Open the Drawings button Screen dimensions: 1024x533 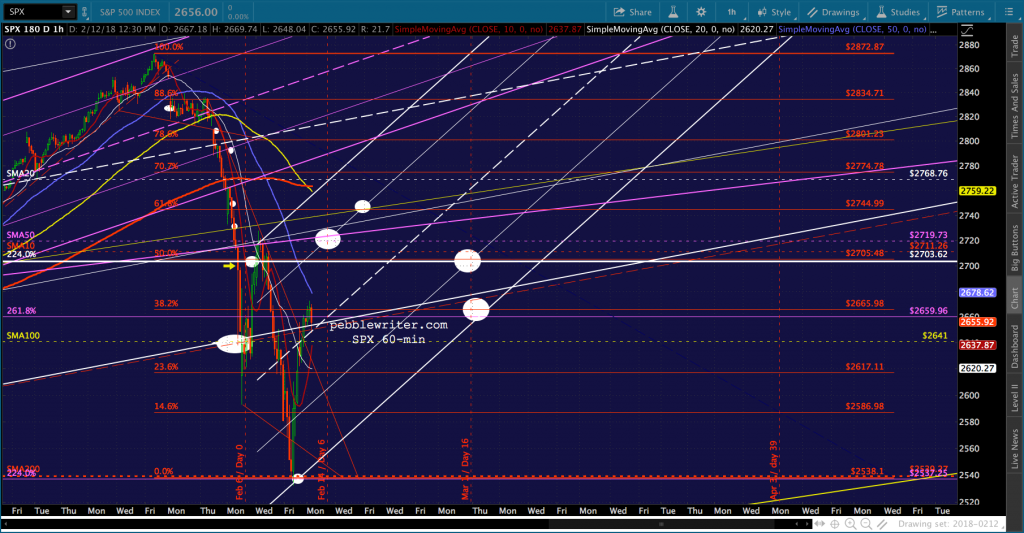coord(833,12)
